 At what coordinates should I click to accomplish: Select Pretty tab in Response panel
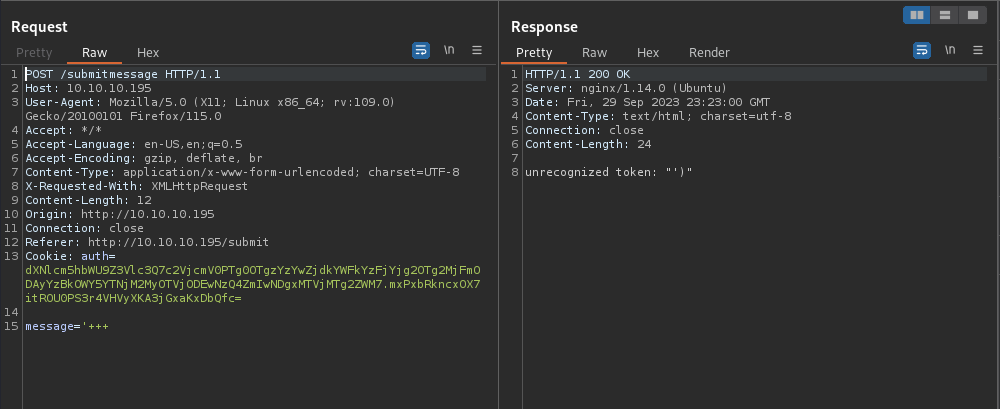click(x=534, y=53)
